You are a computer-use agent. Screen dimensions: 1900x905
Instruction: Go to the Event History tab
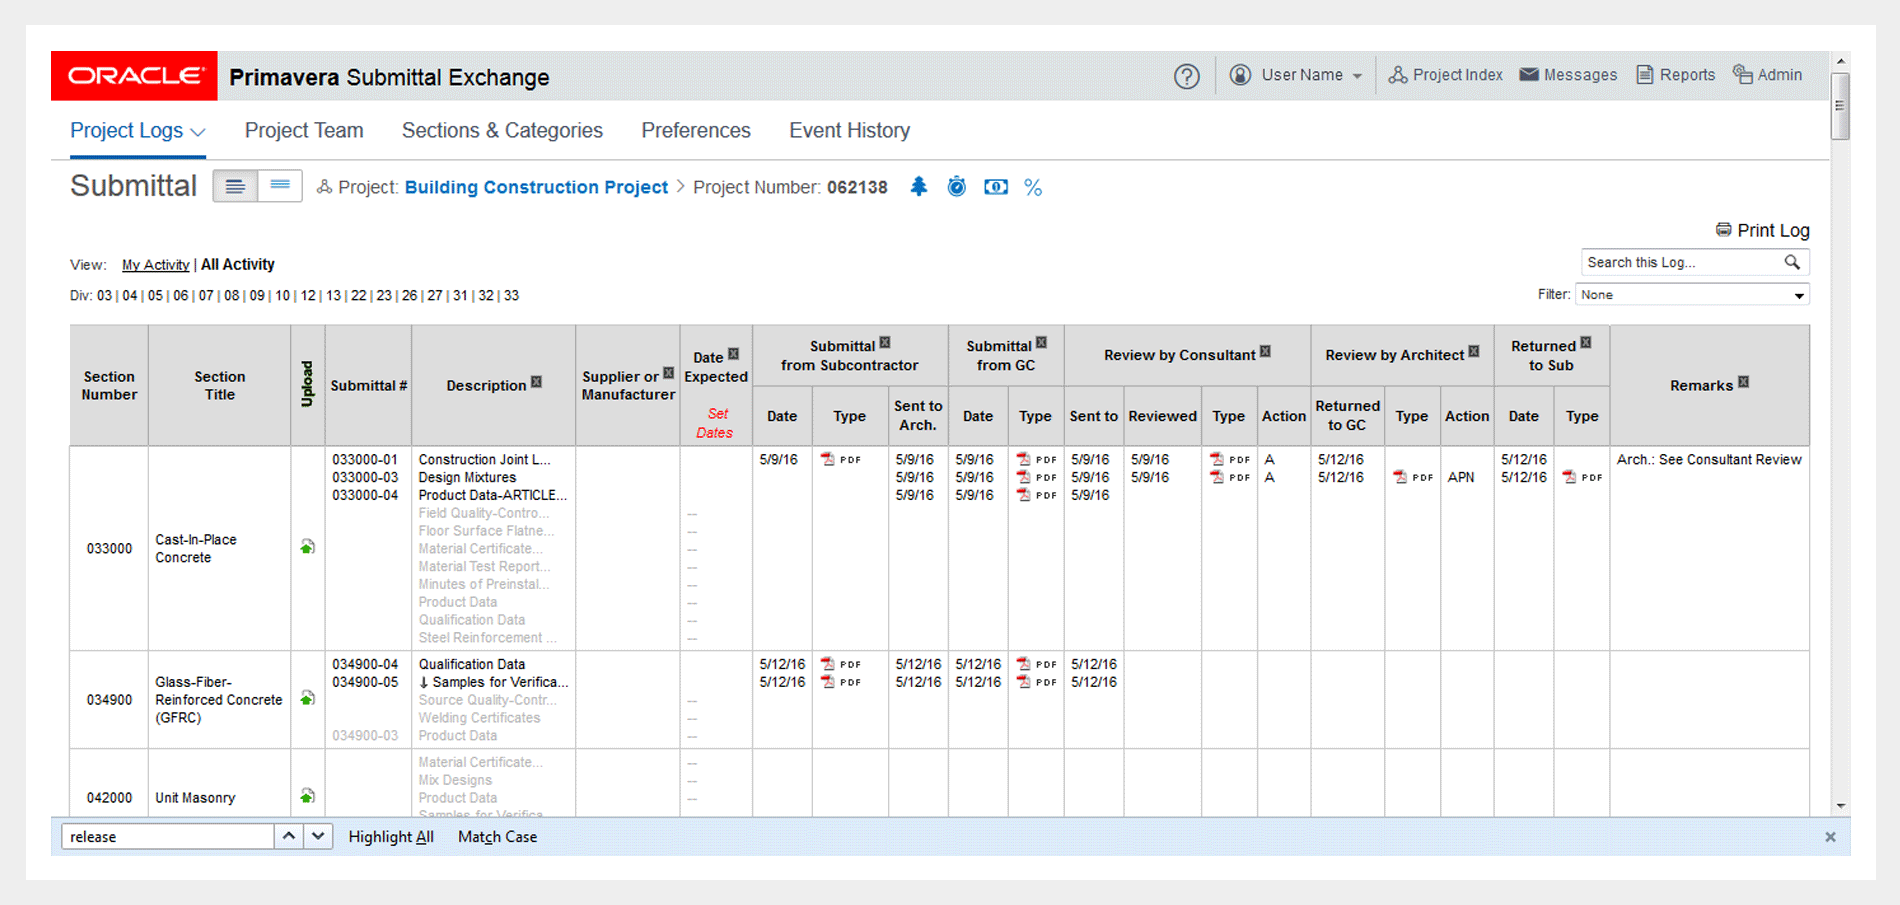tap(849, 131)
